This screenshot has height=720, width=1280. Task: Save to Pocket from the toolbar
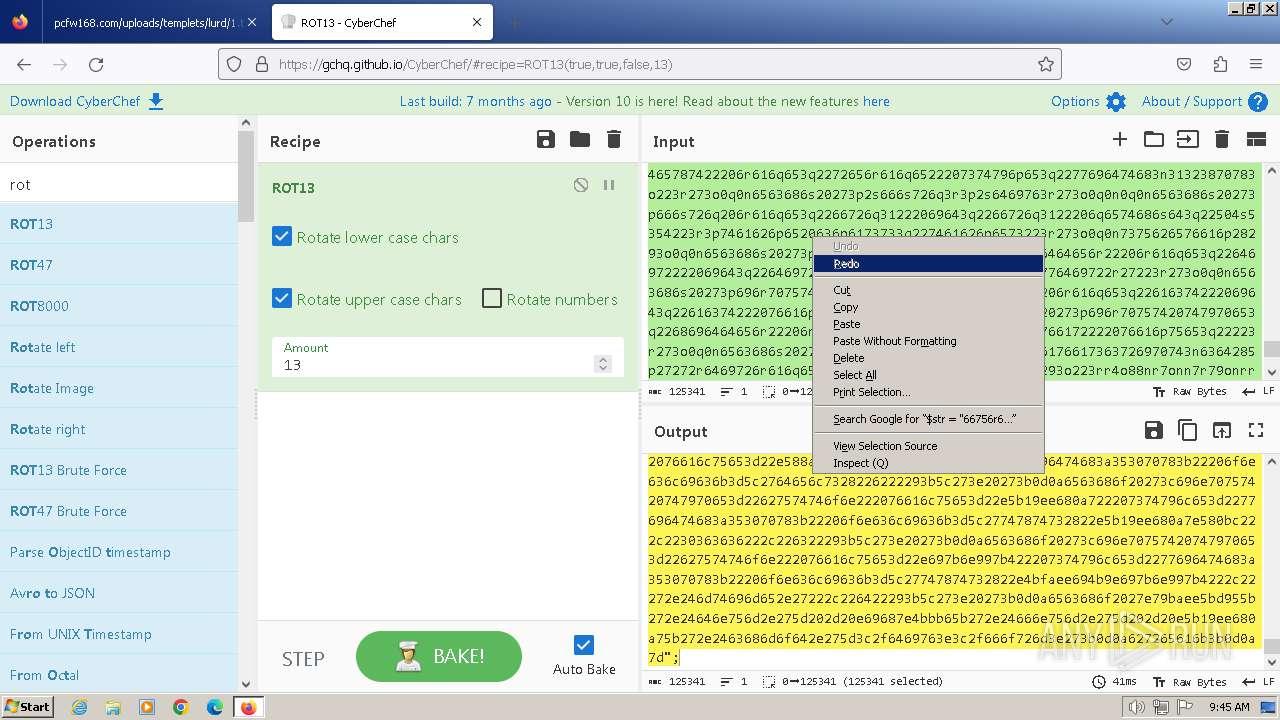[x=1184, y=64]
